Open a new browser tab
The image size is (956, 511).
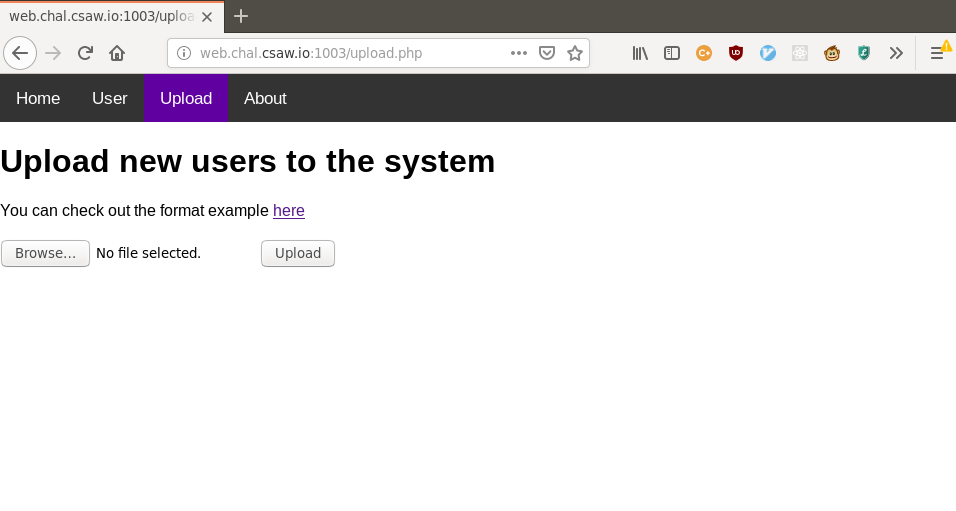(x=241, y=16)
